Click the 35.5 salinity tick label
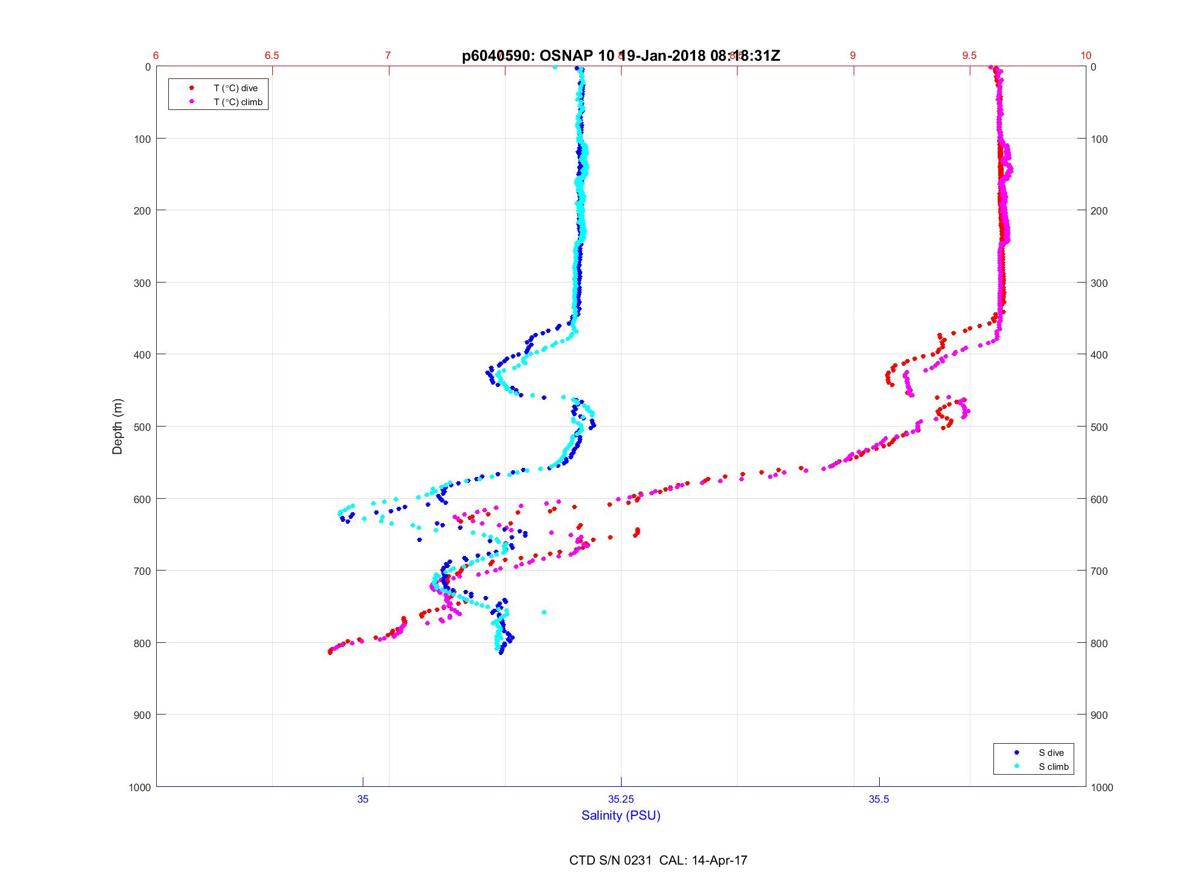This screenshot has width=1200, height=885. (879, 799)
